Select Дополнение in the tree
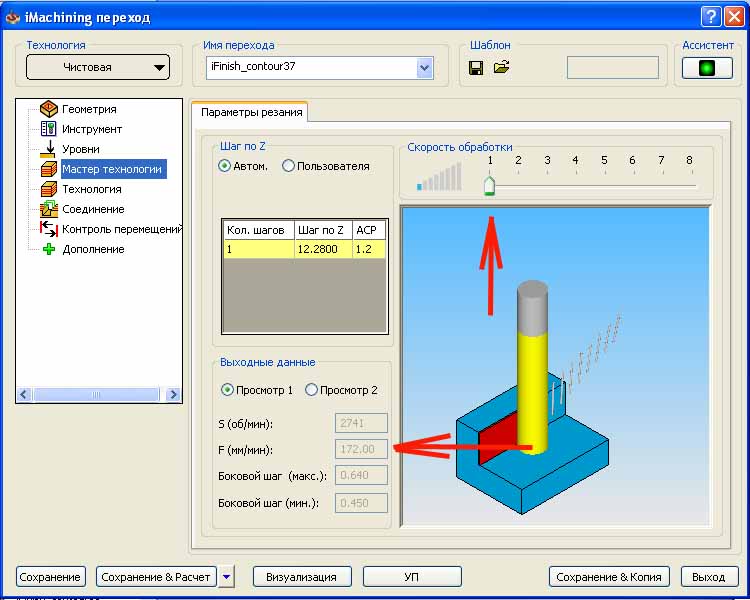Screen dimensions: 750x600 93,249
